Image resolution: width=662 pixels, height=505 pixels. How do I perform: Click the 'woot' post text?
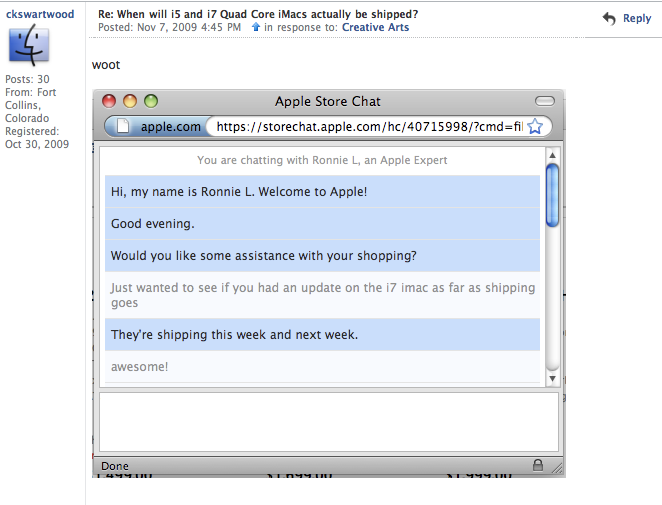click(106, 65)
